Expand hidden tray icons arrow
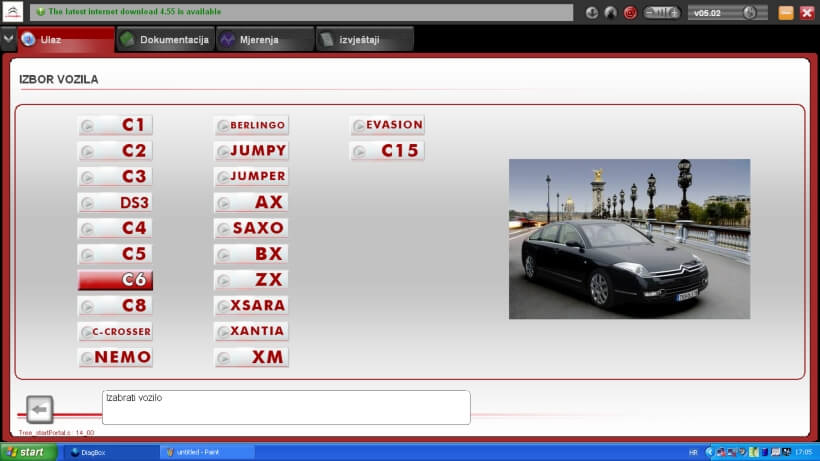This screenshot has height=461, width=820. pos(709,452)
